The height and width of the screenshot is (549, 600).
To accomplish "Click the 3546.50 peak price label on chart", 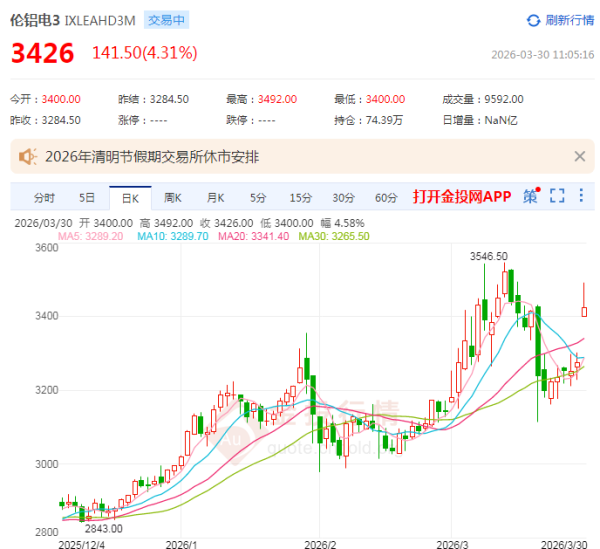I will (x=489, y=256).
